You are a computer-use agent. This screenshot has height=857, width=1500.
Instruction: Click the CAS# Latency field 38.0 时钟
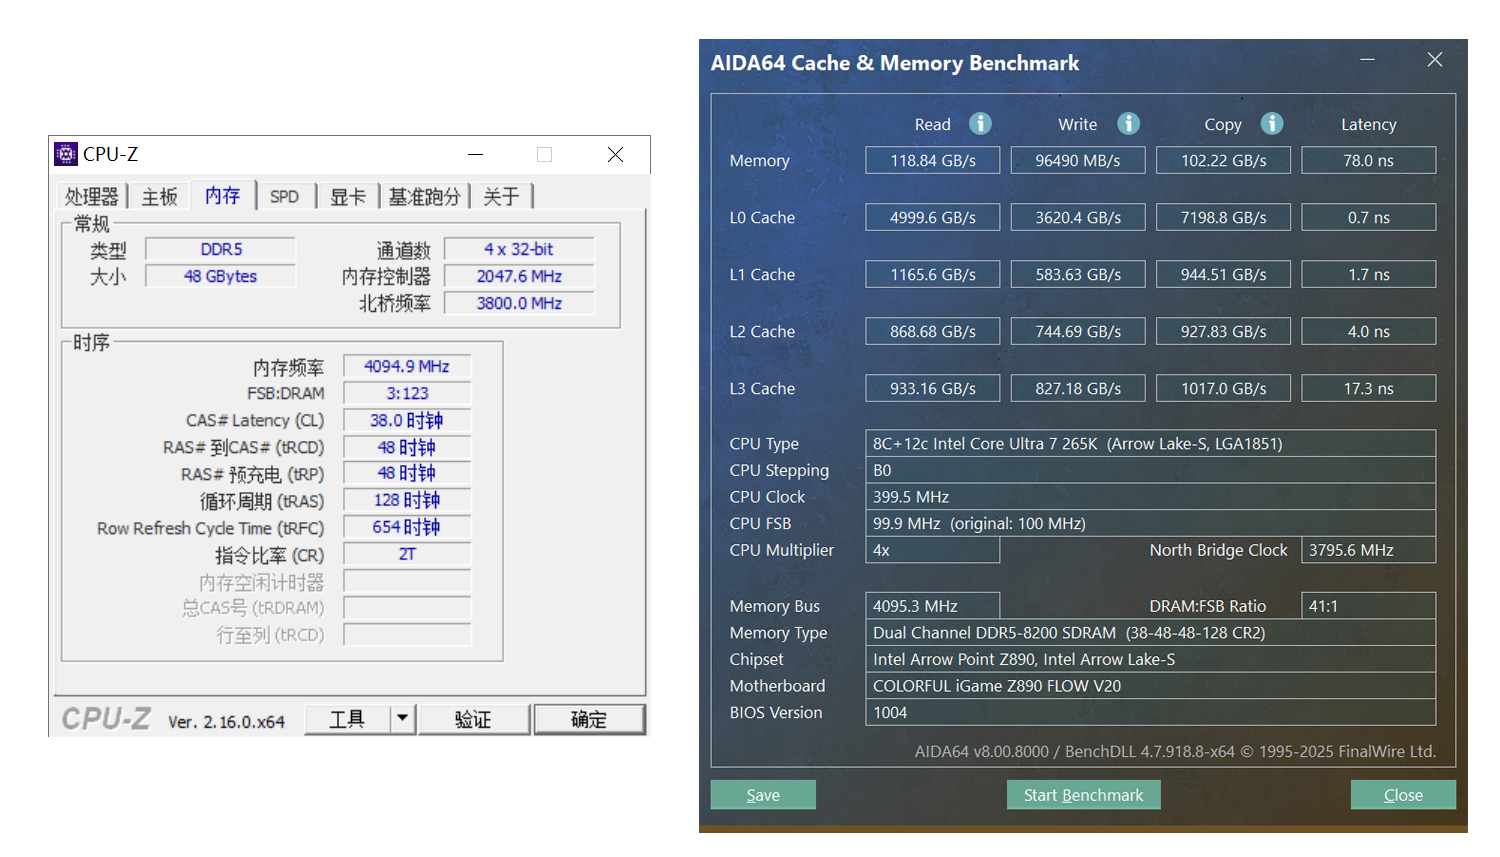[407, 420]
